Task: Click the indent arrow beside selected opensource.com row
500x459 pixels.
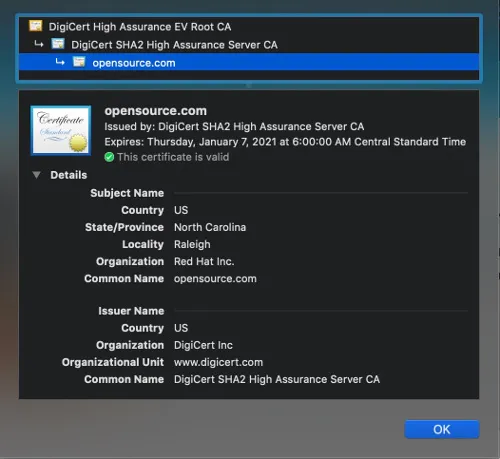Action: point(60,62)
